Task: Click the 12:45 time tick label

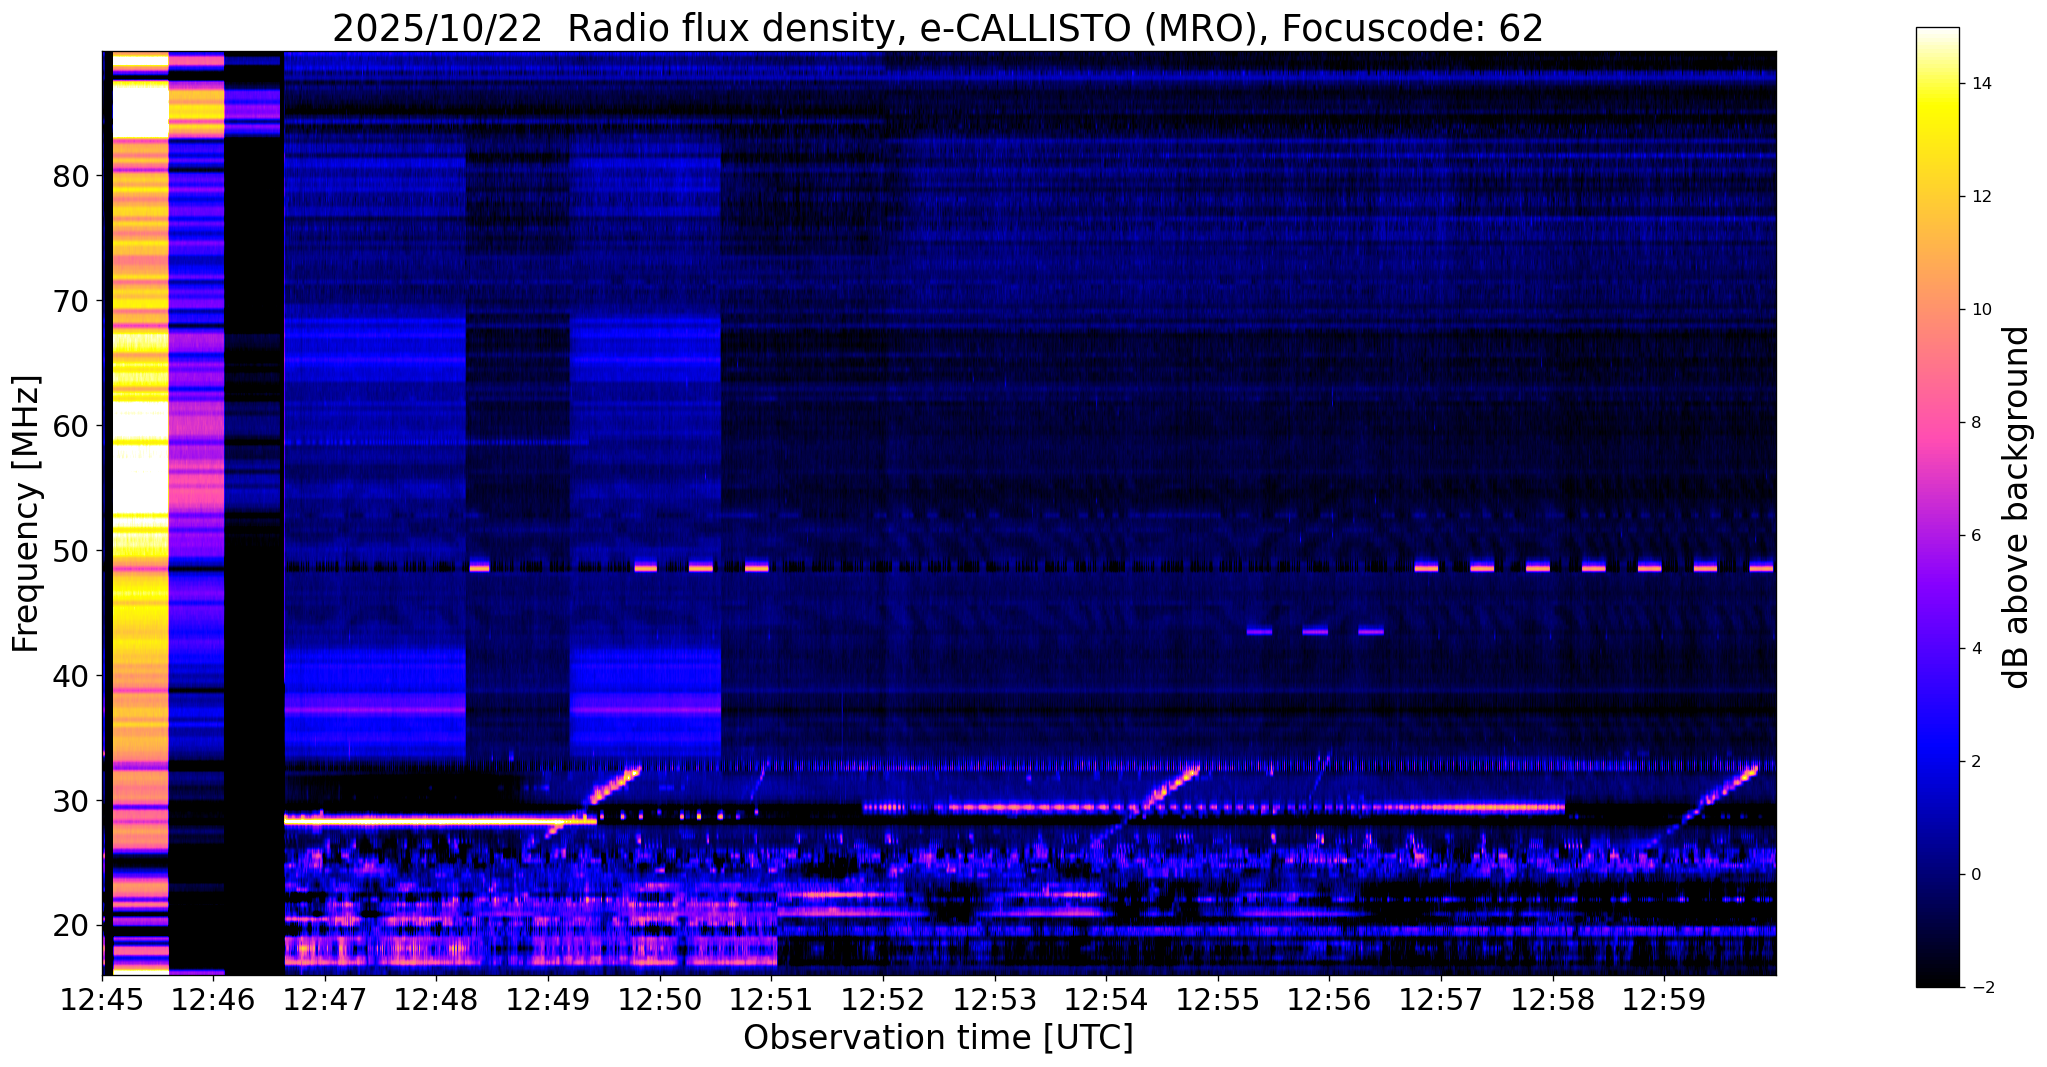Action: [x=102, y=998]
